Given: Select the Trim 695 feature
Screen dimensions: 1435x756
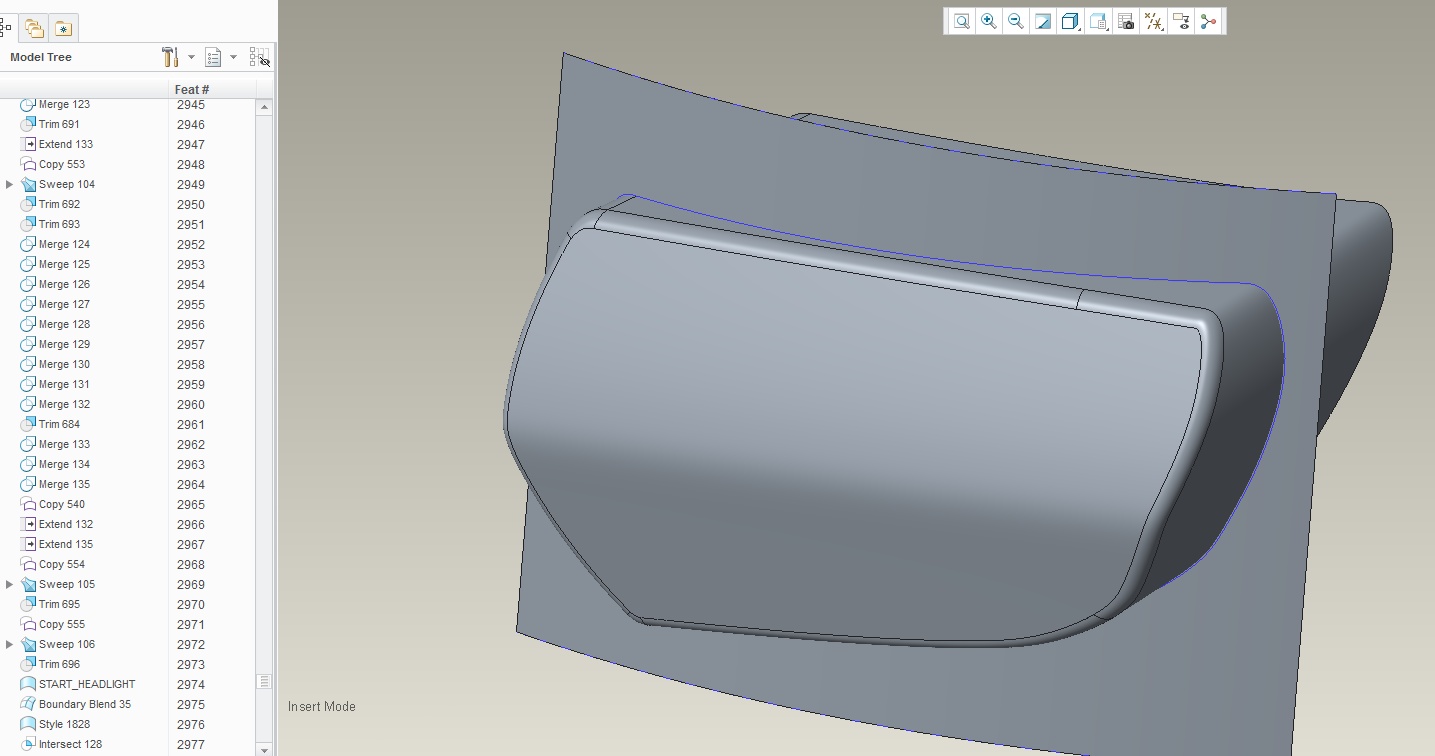Looking at the screenshot, I should pyautogui.click(x=59, y=604).
